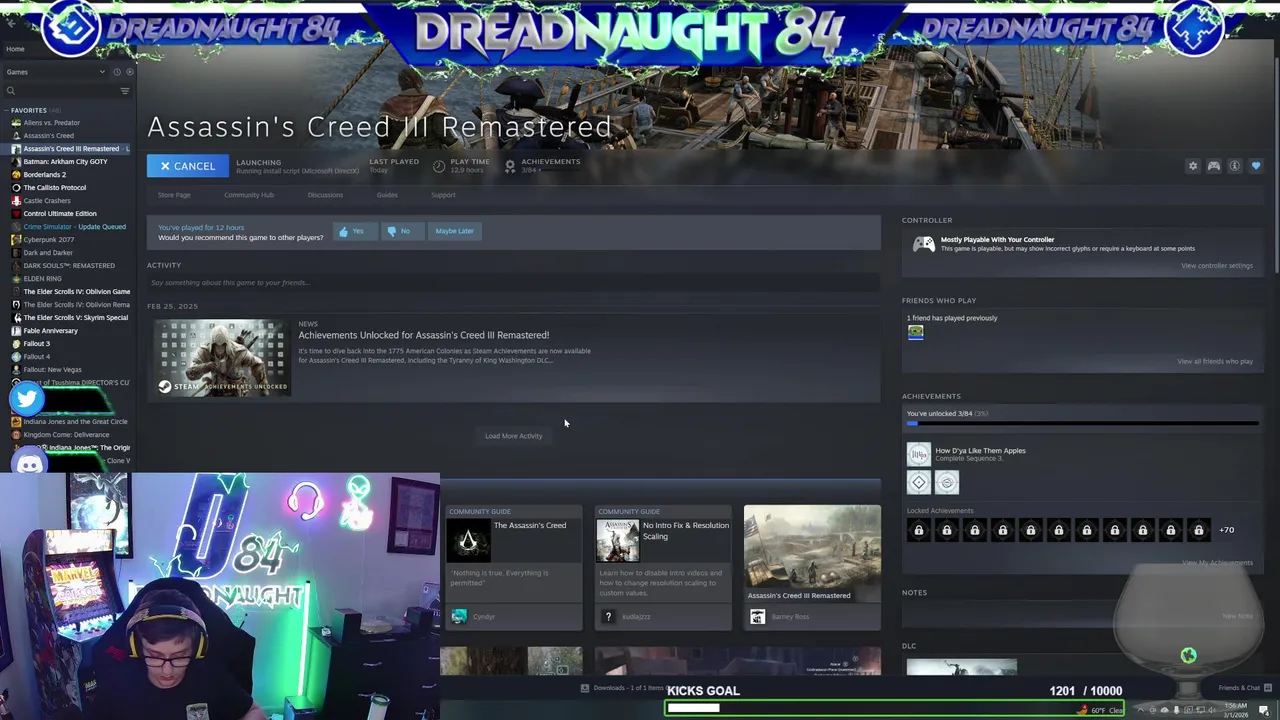Select Control Ultimate Edition
This screenshot has width=1280, height=720.
(60, 214)
